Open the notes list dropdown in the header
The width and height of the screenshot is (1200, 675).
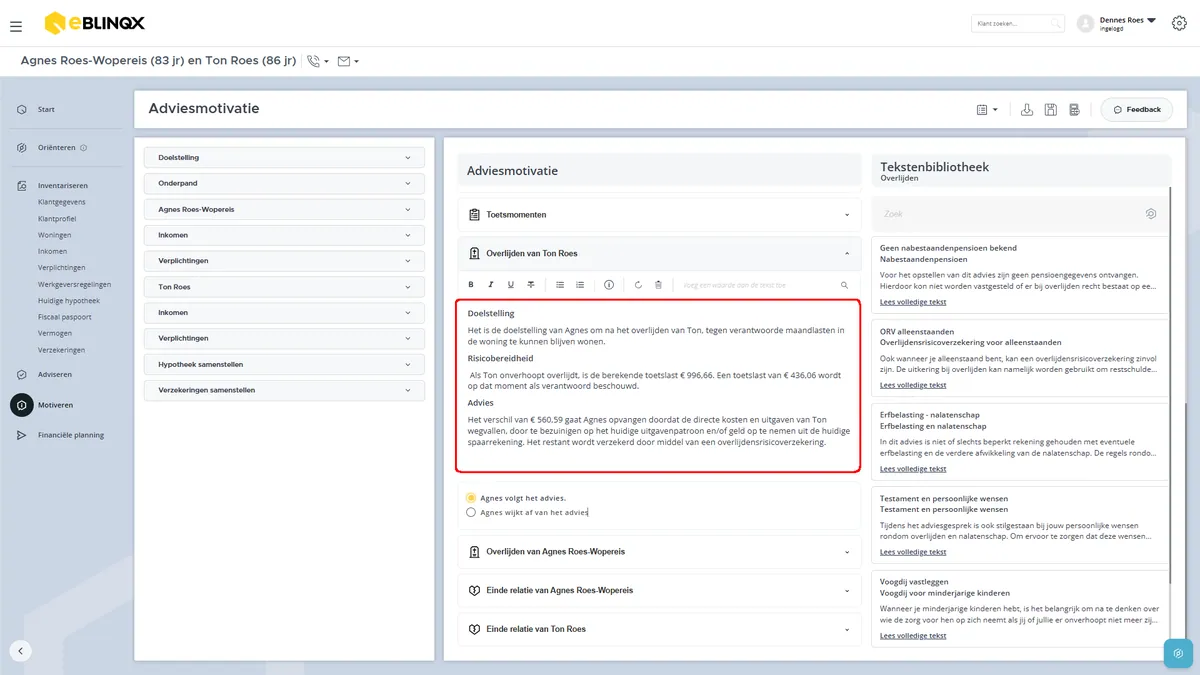coord(987,109)
